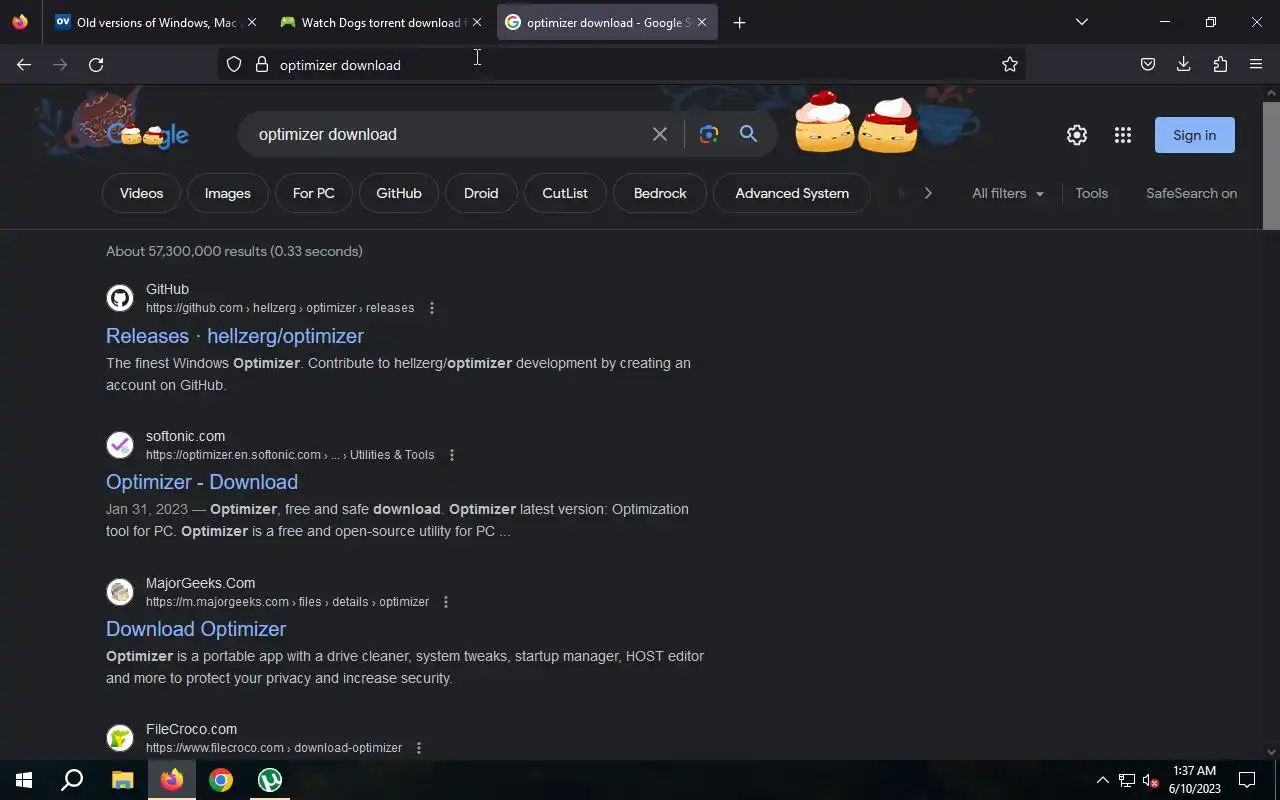
Task: Show hidden system tray icons
Action: point(1102,780)
